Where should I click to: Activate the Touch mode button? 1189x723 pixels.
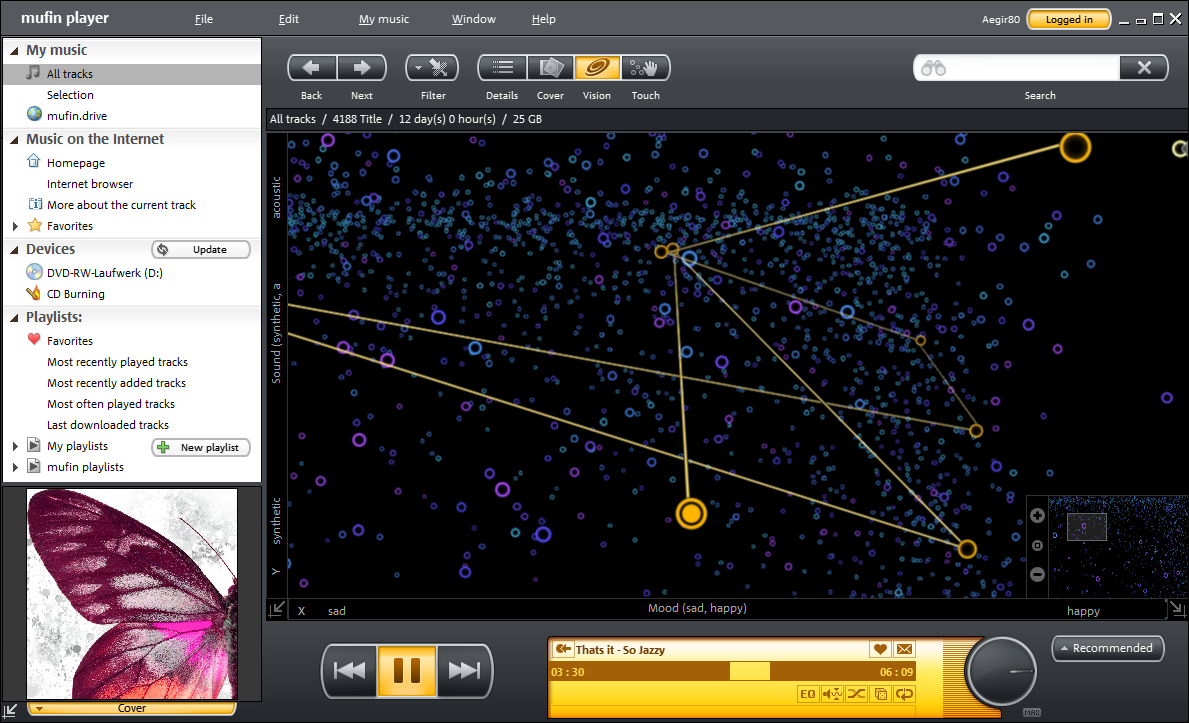point(645,68)
